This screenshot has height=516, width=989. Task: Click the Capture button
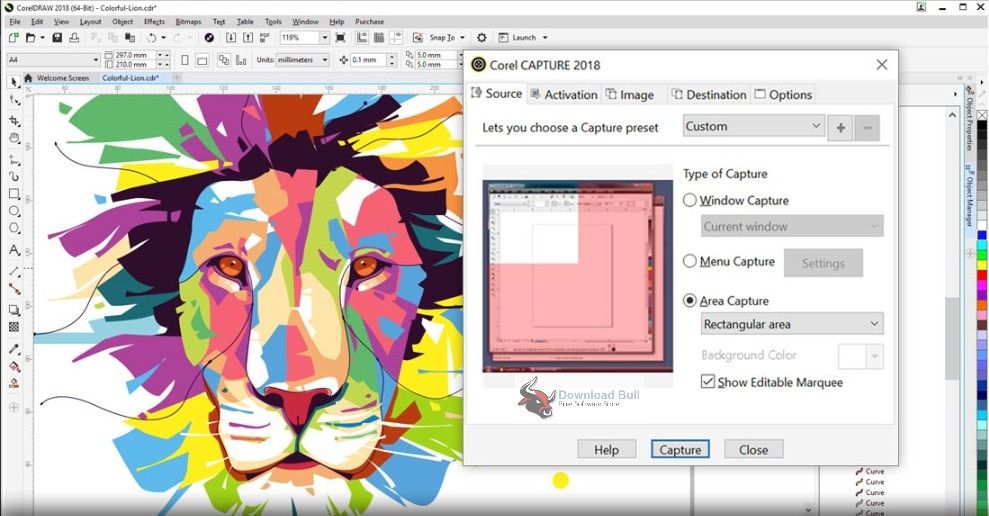(x=680, y=450)
